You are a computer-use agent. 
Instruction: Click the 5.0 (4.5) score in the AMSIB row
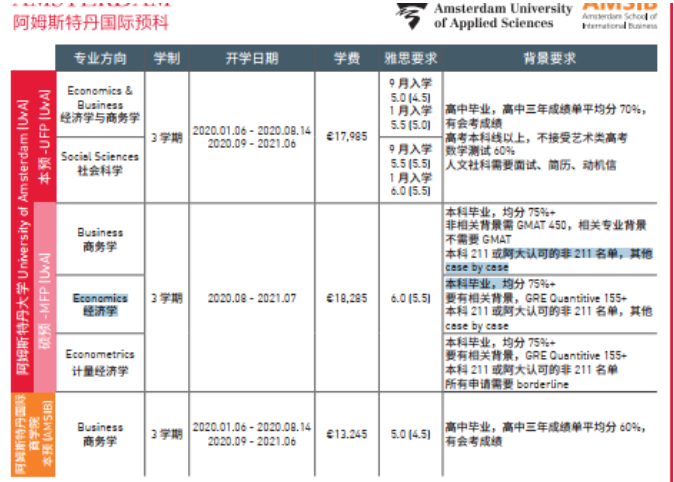(x=411, y=434)
